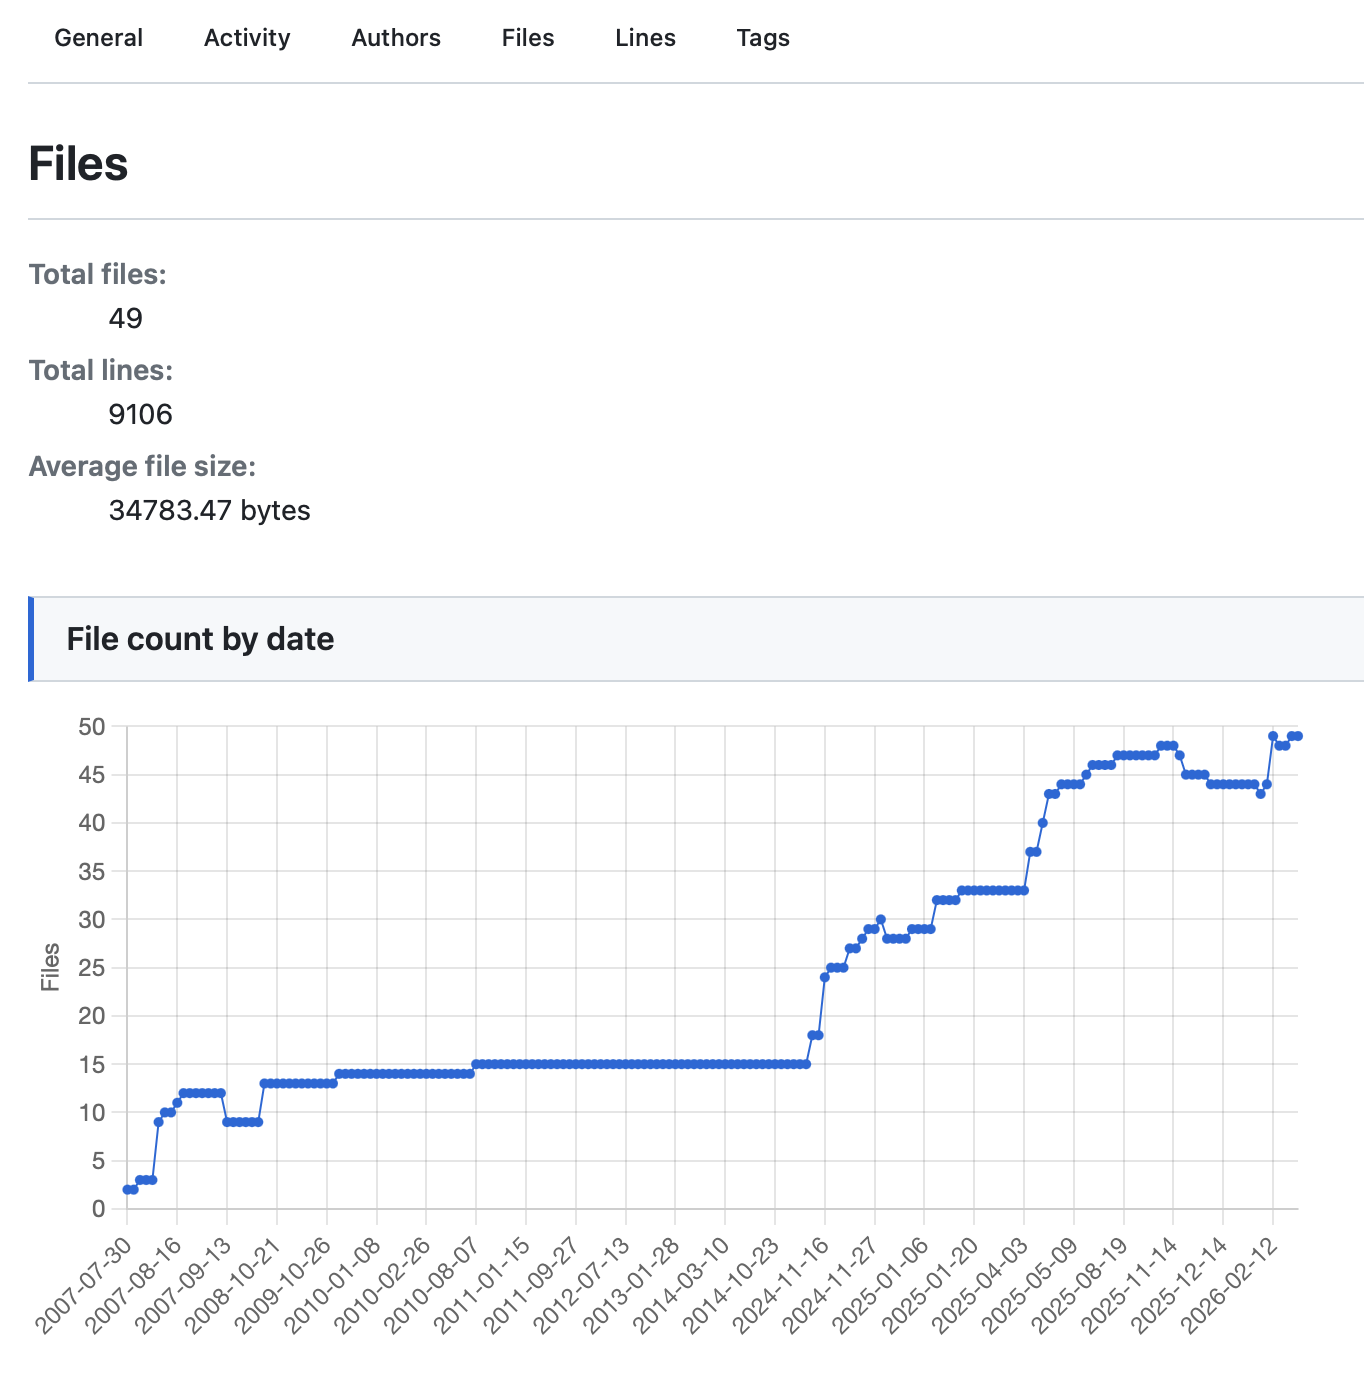Click the total files value 49

click(125, 318)
